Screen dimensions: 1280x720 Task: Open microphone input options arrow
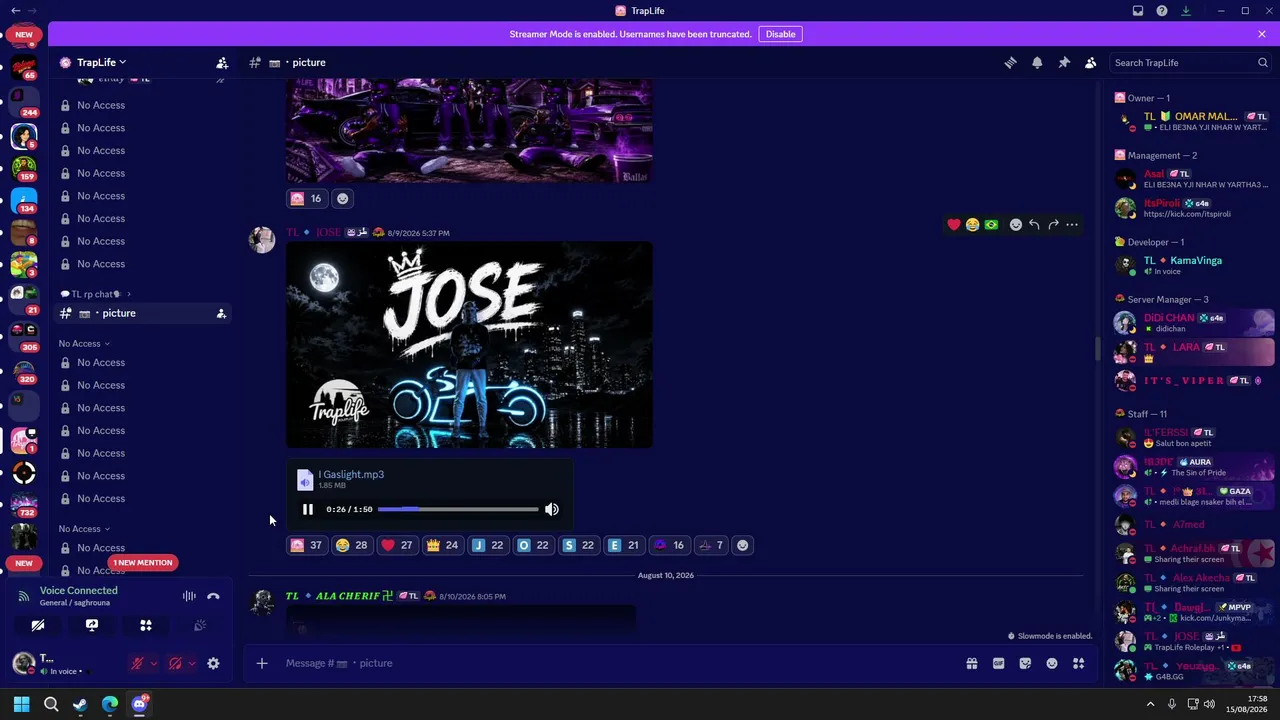[153, 663]
